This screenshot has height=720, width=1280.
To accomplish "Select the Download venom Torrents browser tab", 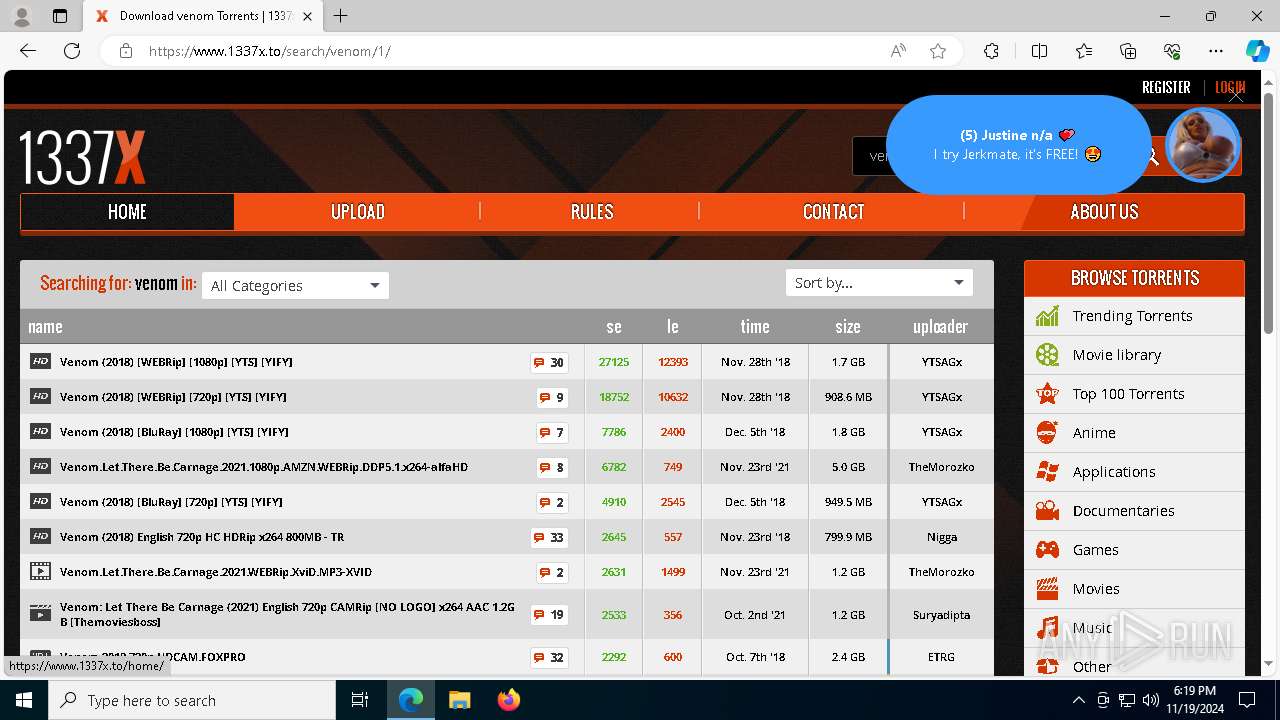I will [202, 16].
